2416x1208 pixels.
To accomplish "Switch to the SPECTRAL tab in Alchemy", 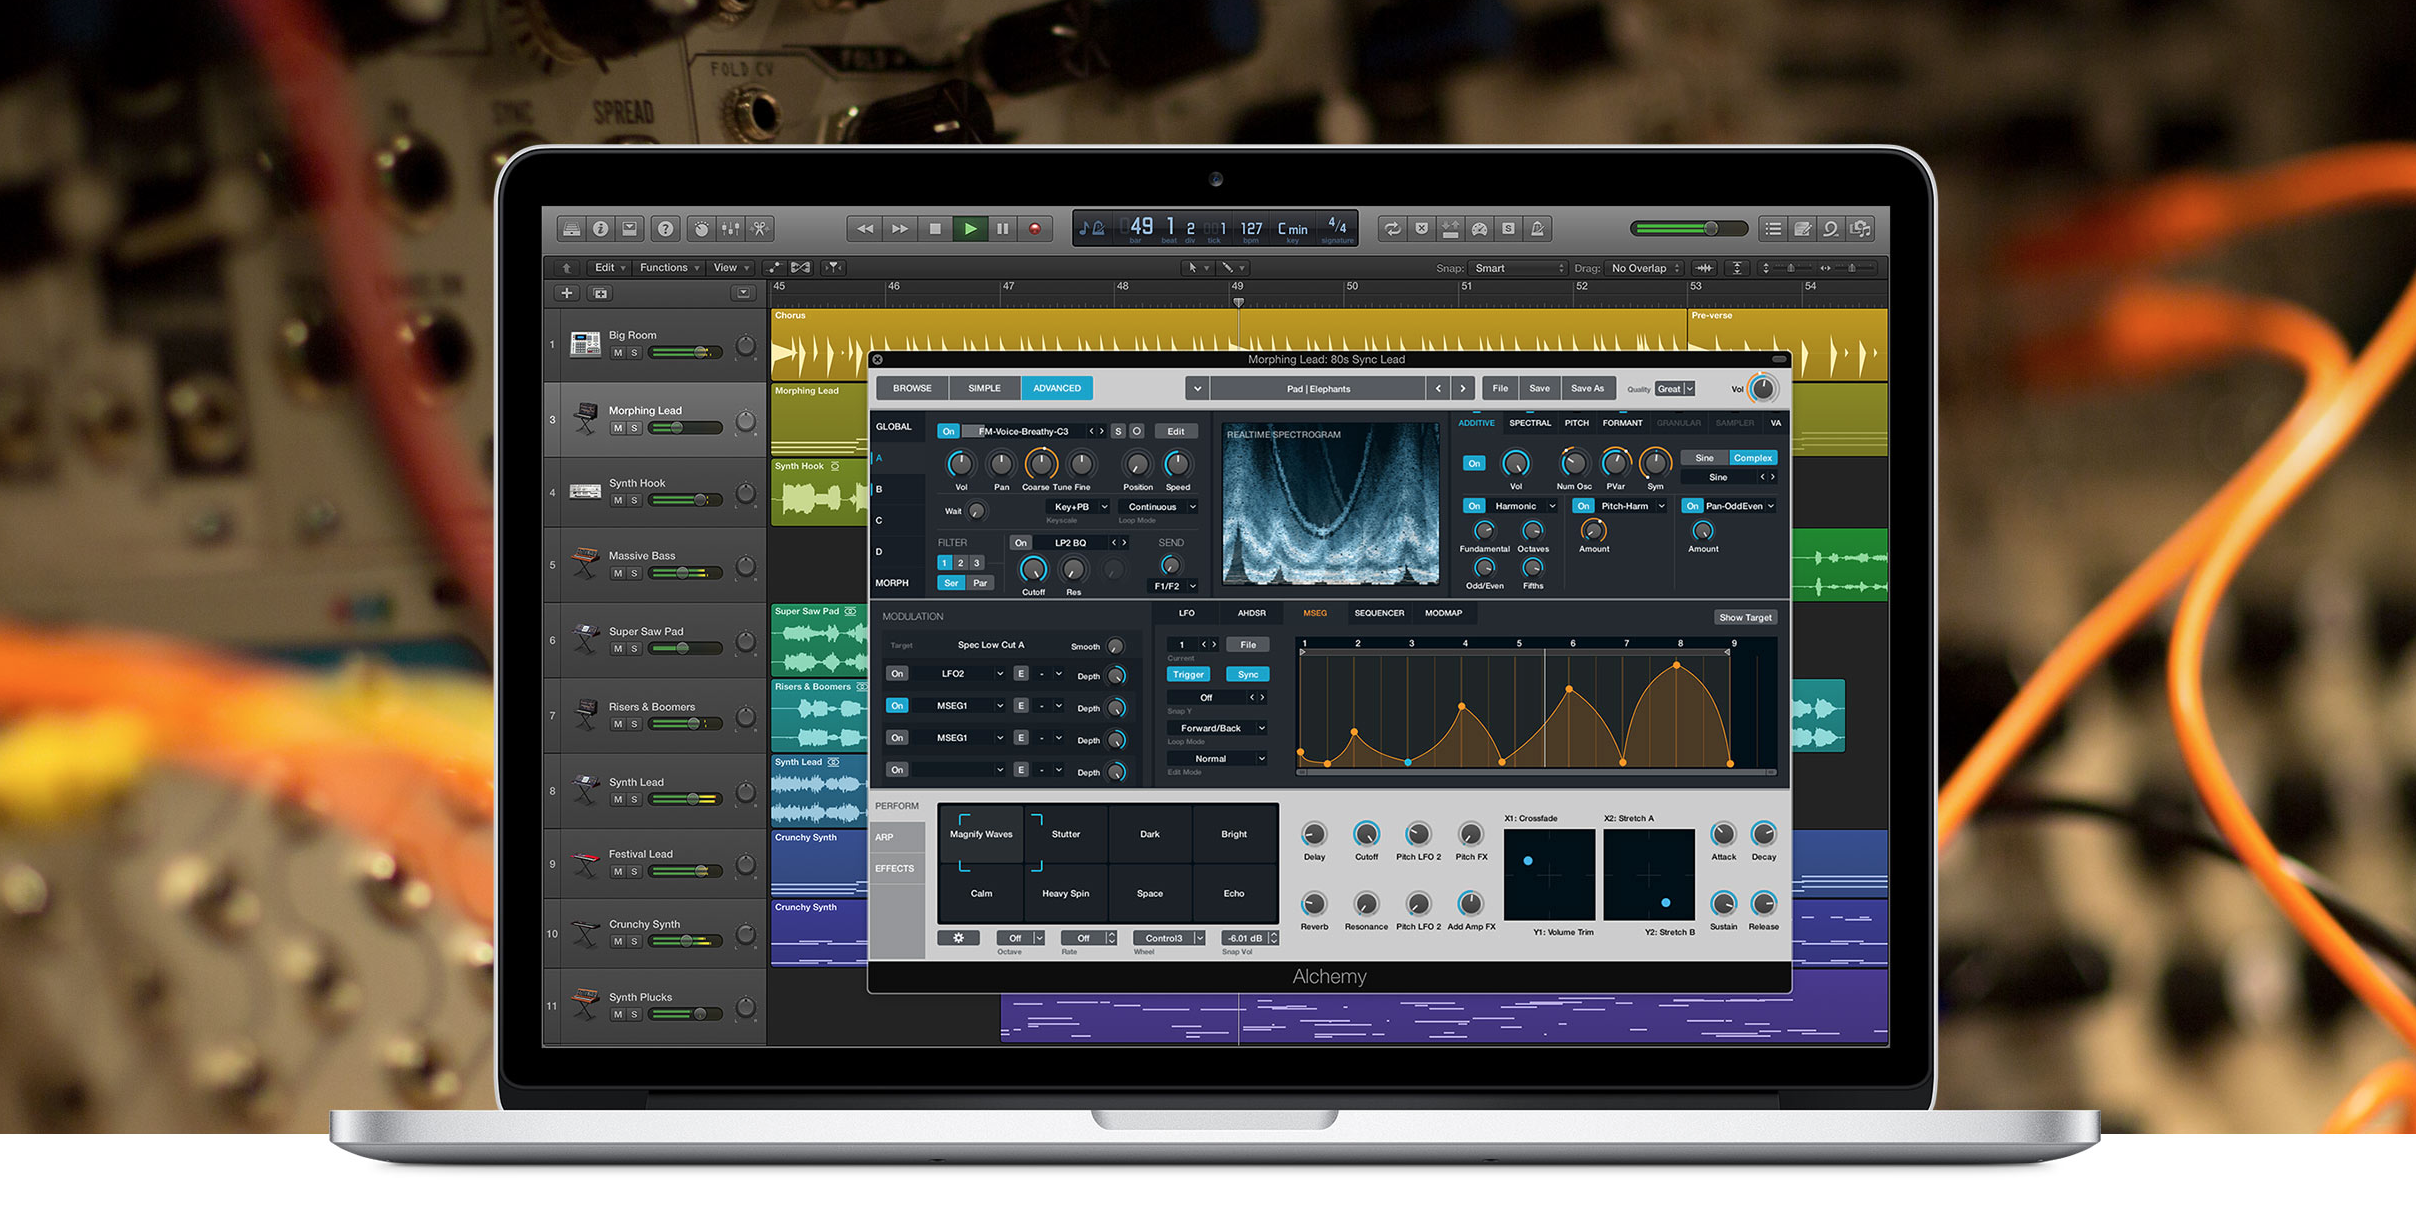I will point(1530,423).
